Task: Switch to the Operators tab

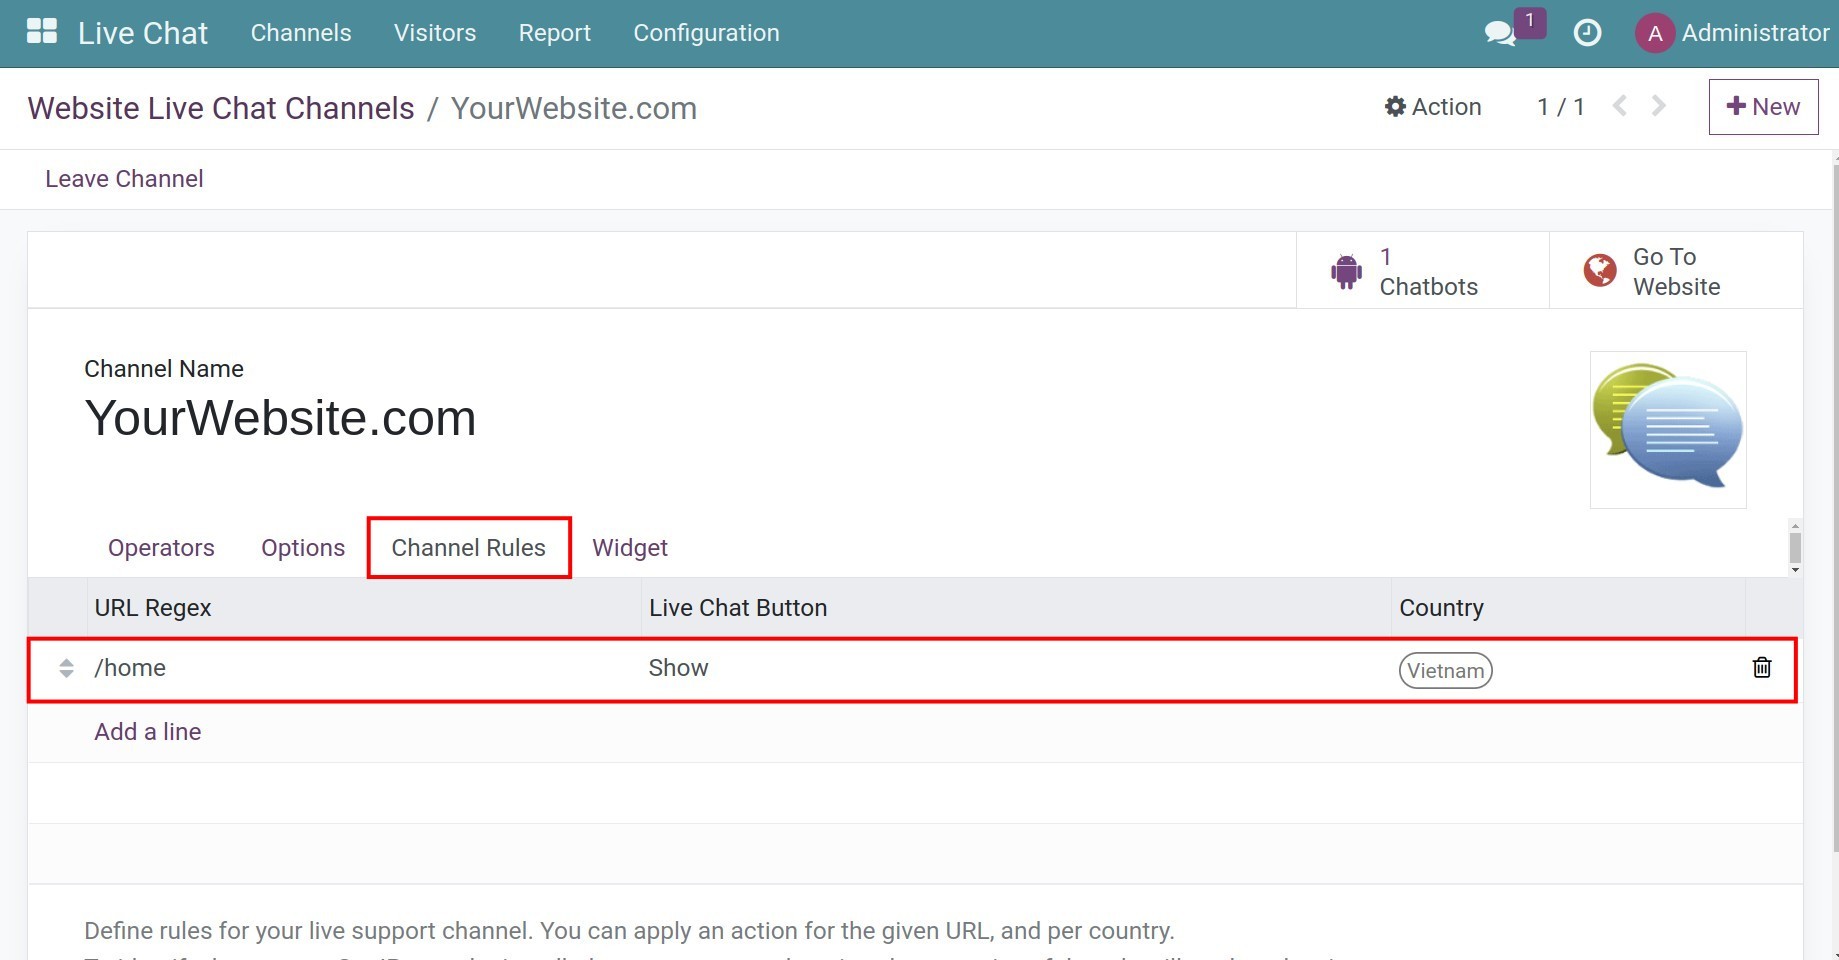Action: pos(160,547)
